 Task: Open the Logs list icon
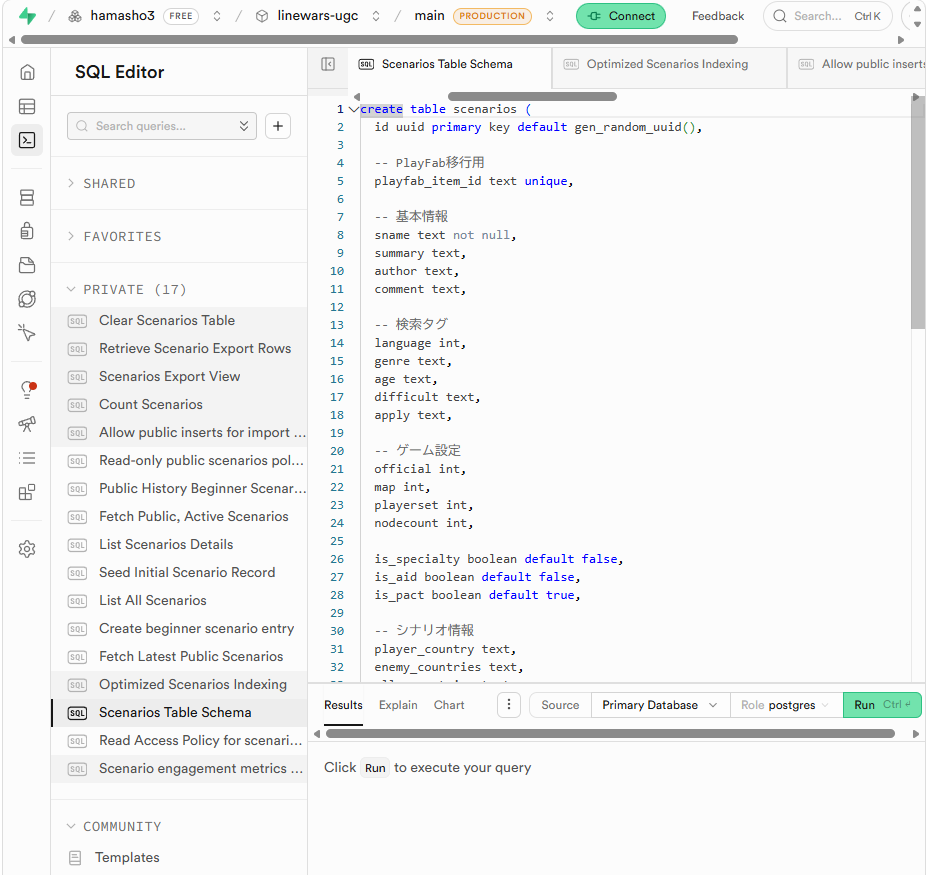coord(27,458)
